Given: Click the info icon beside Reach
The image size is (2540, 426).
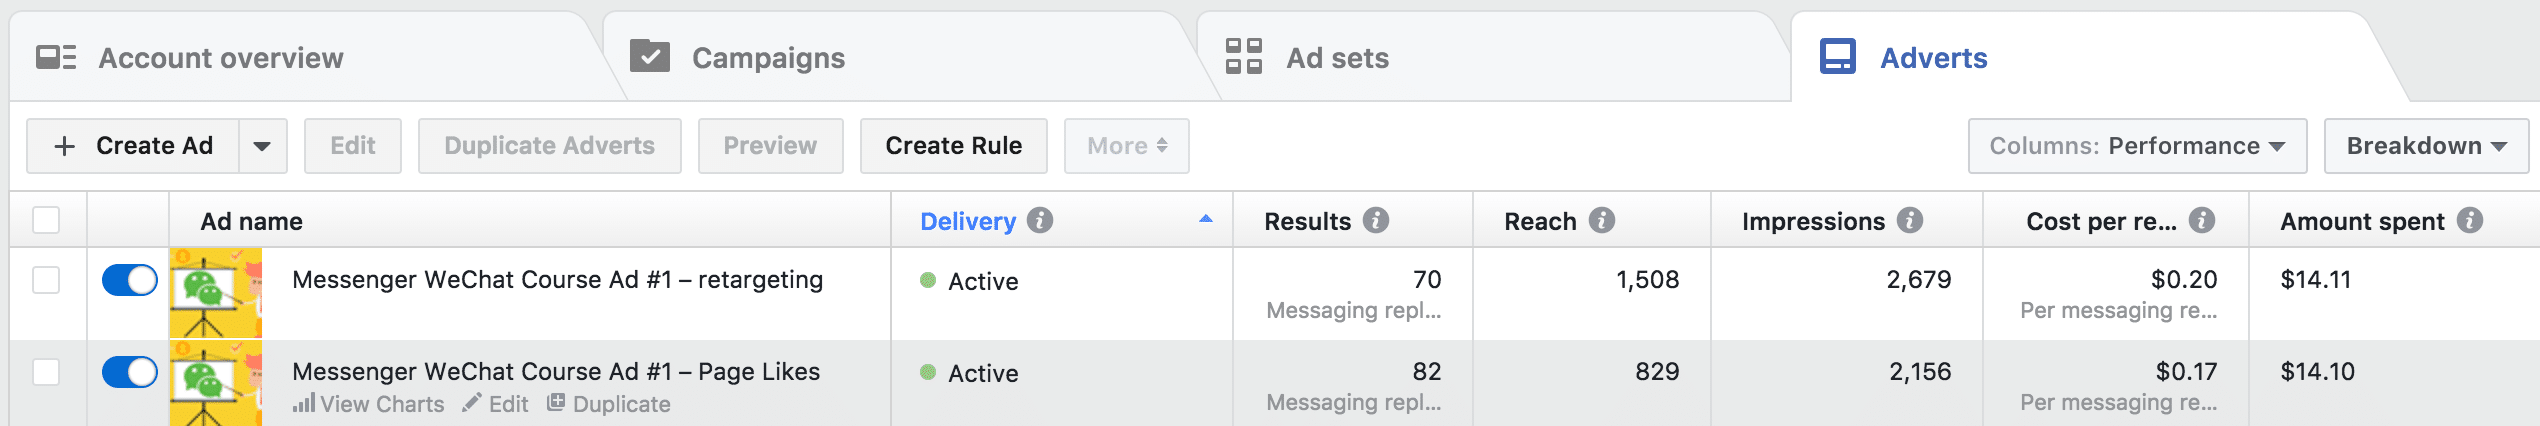Looking at the screenshot, I should pos(1602,220).
